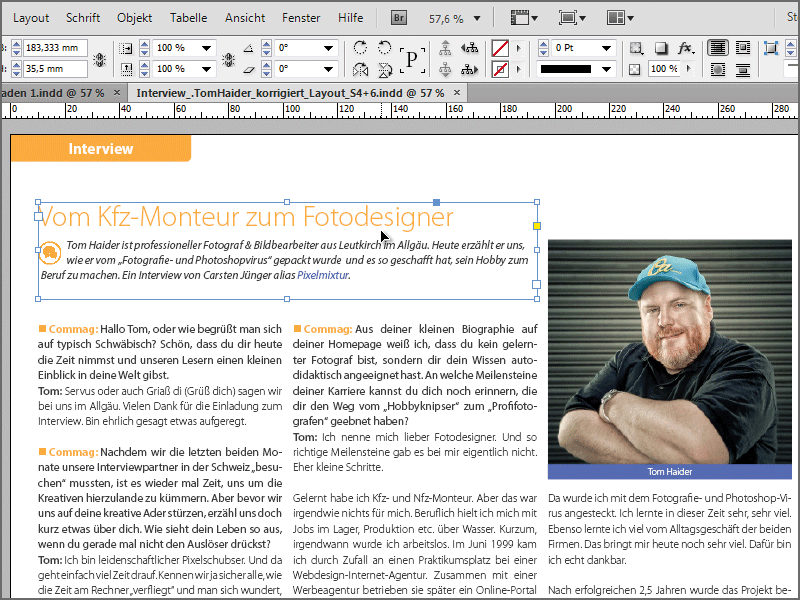Click the Y scale percentage icon
Image resolution: width=800 pixels, height=600 pixels.
pyautogui.click(x=126, y=69)
